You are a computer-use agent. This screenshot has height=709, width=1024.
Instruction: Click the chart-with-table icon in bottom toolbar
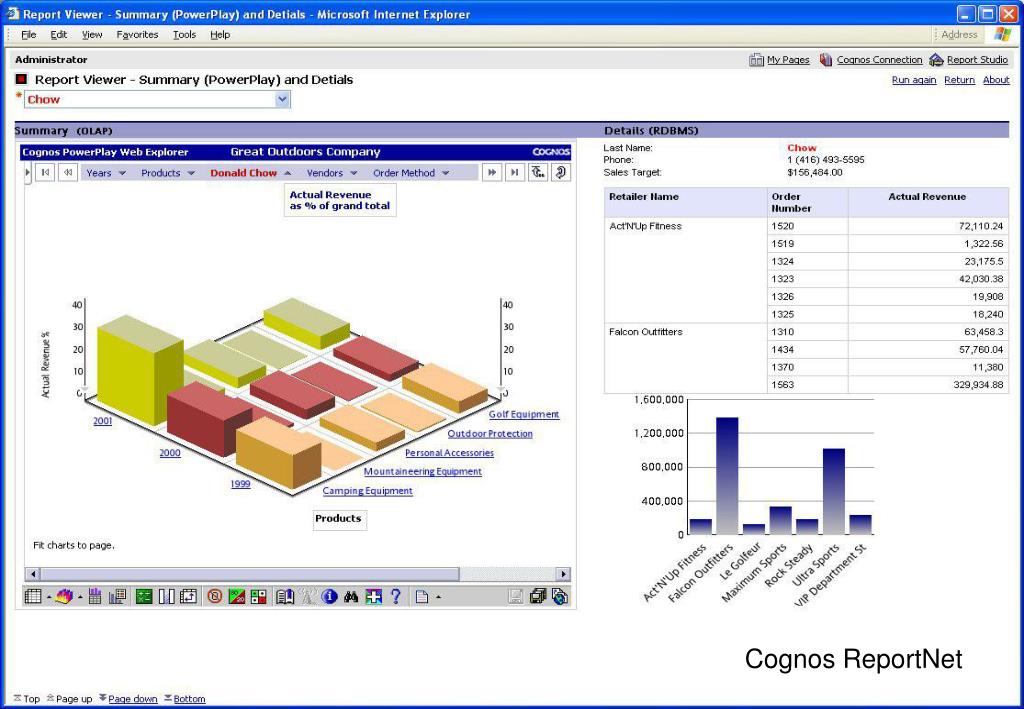pyautogui.click(x=118, y=596)
